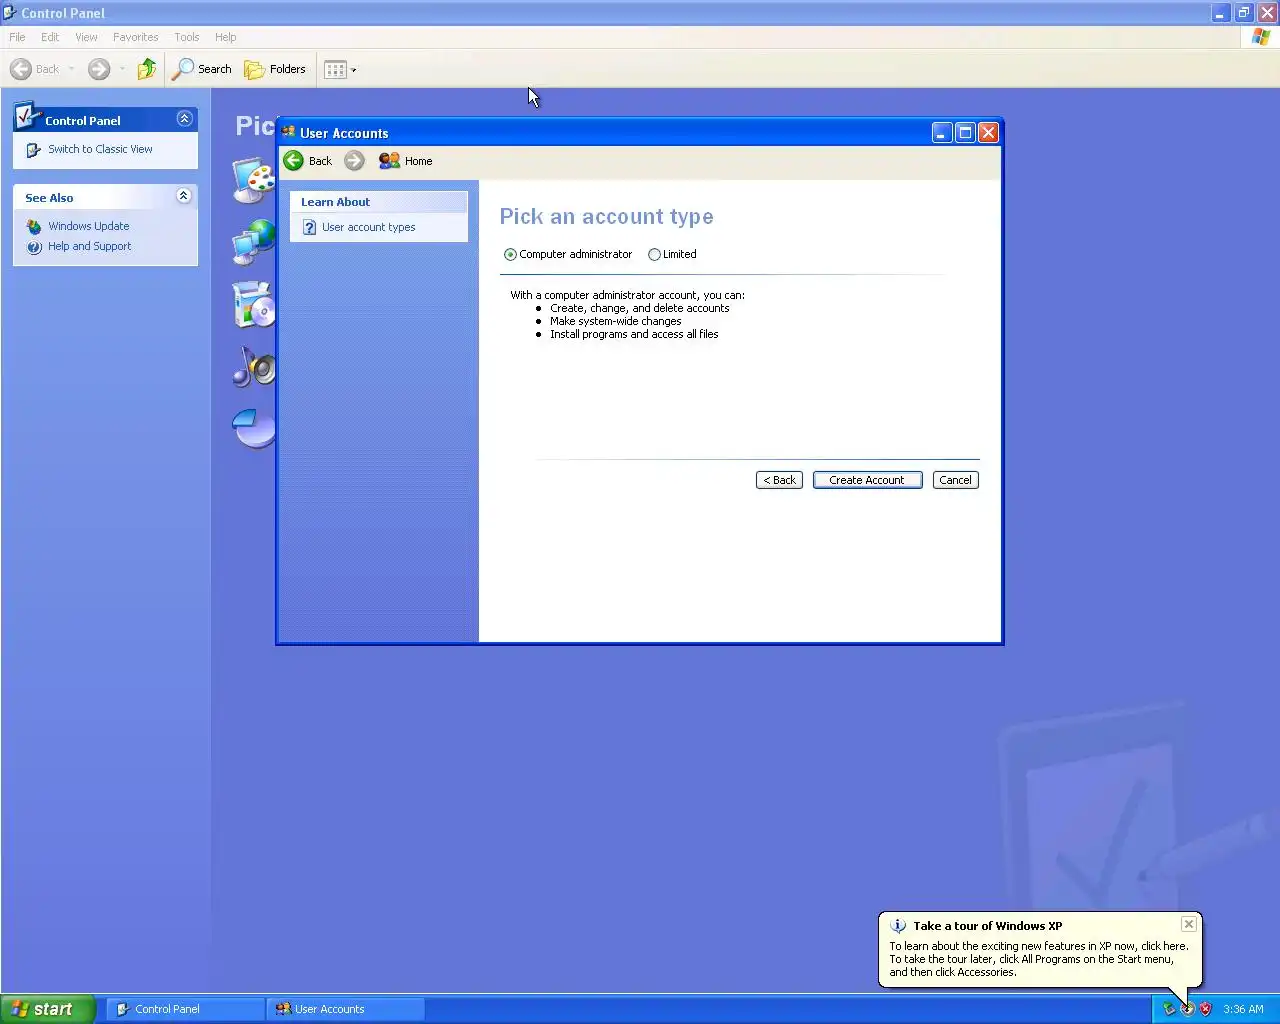Viewport: 1280px width, 1024px height.
Task: Open the Network and Internet globe icon
Action: tap(254, 242)
